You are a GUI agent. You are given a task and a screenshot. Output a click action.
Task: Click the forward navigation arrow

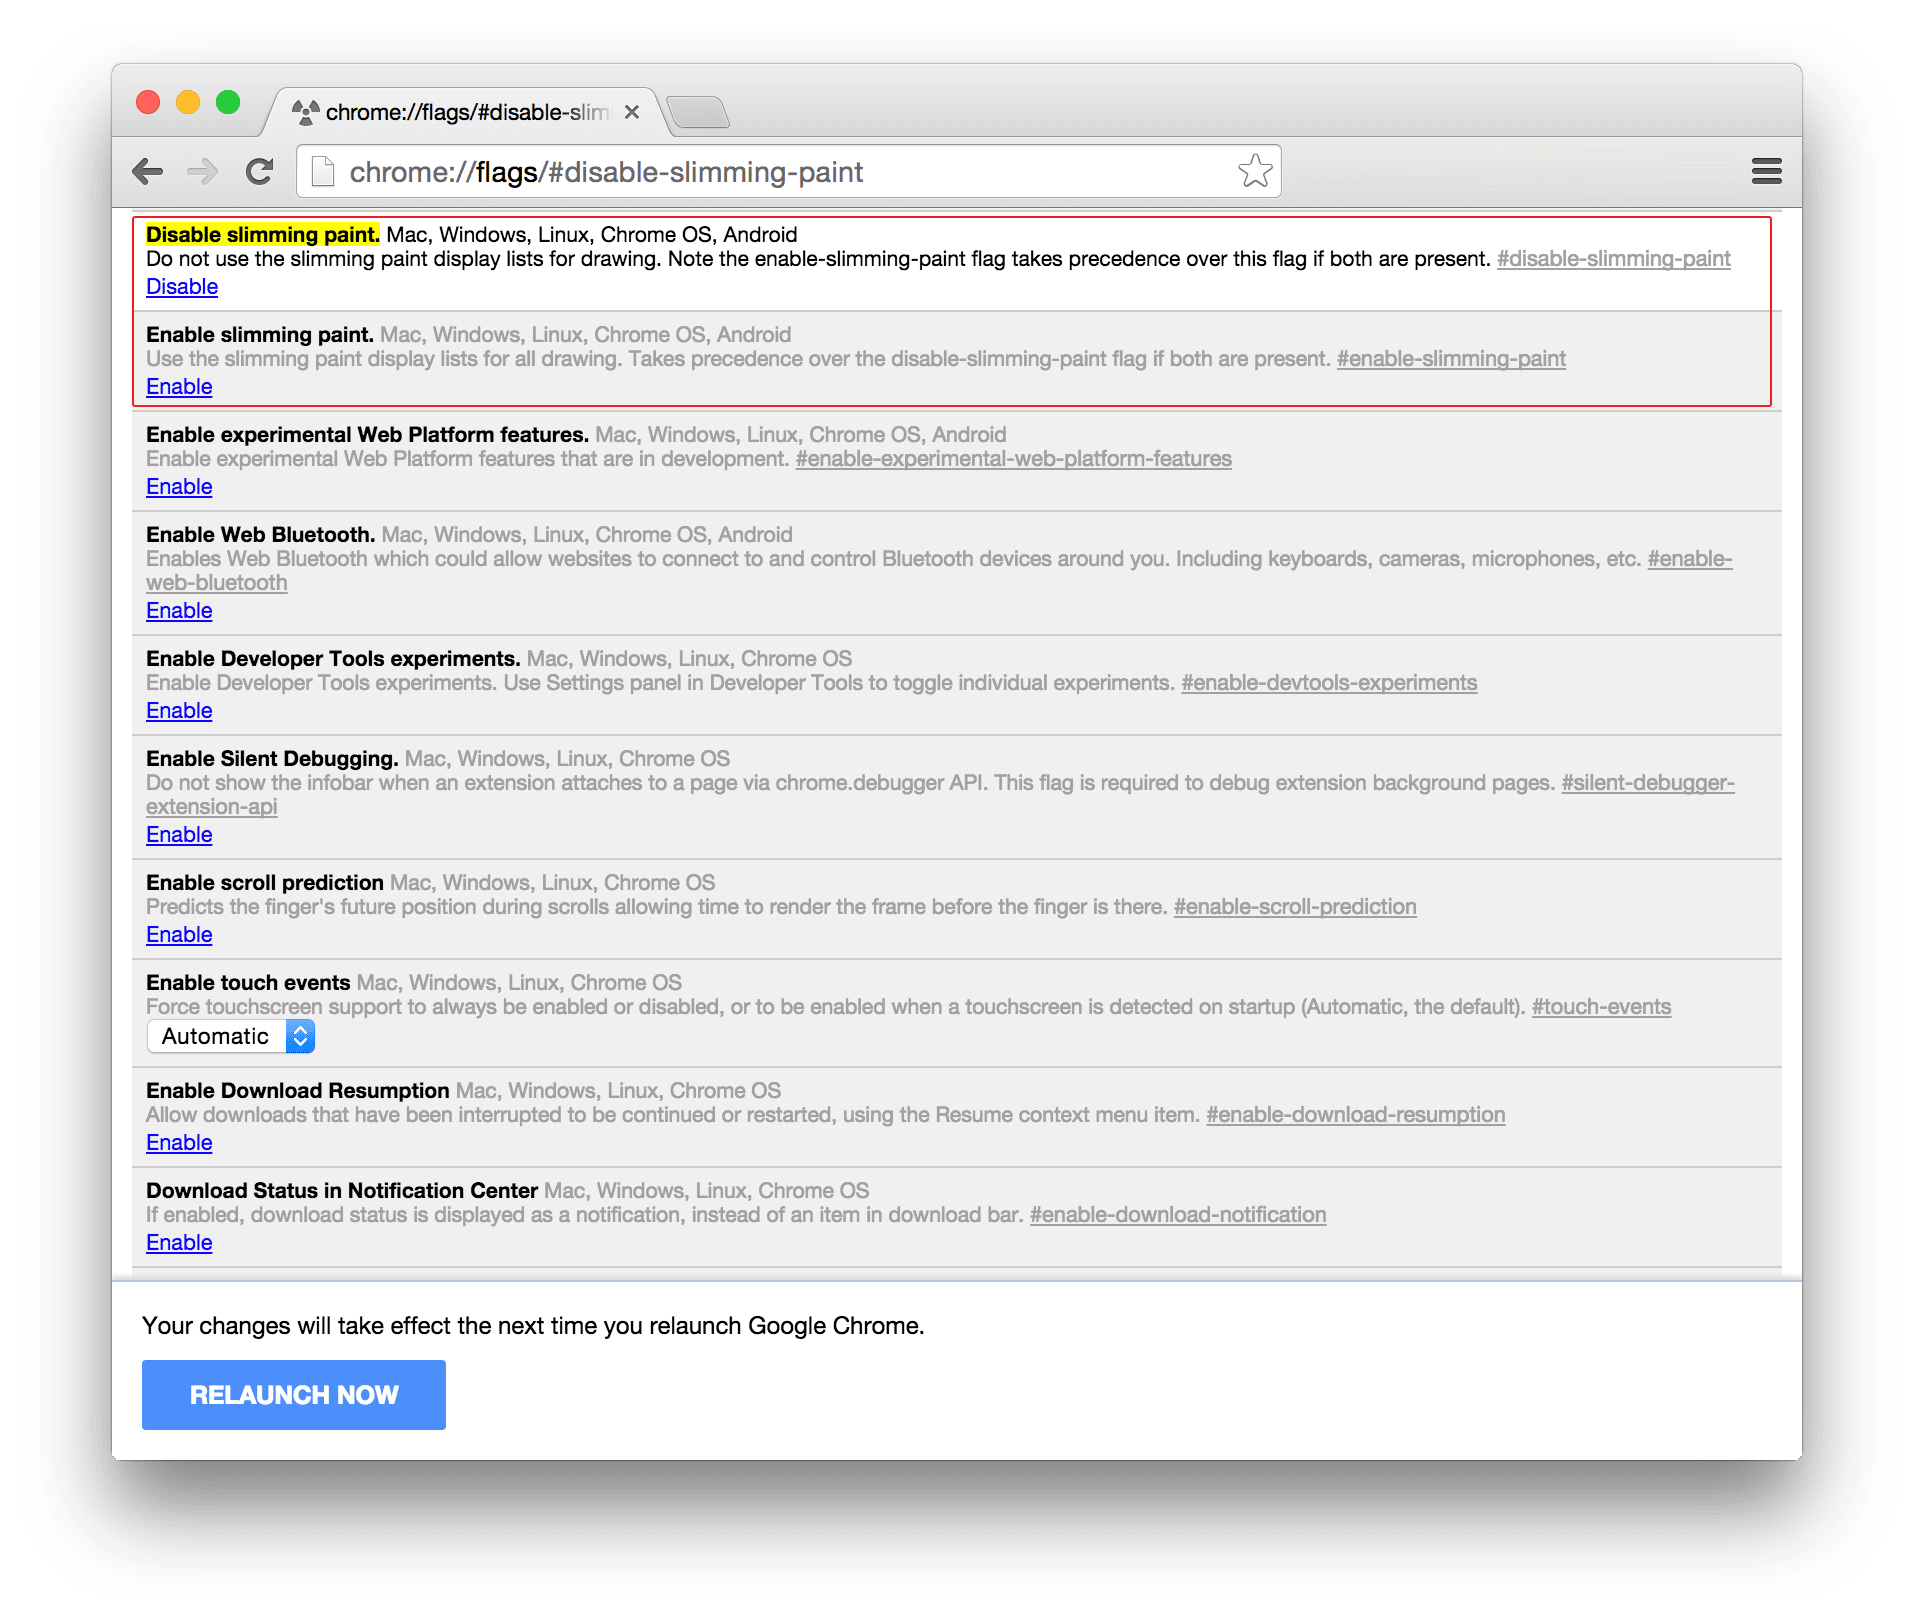(204, 171)
